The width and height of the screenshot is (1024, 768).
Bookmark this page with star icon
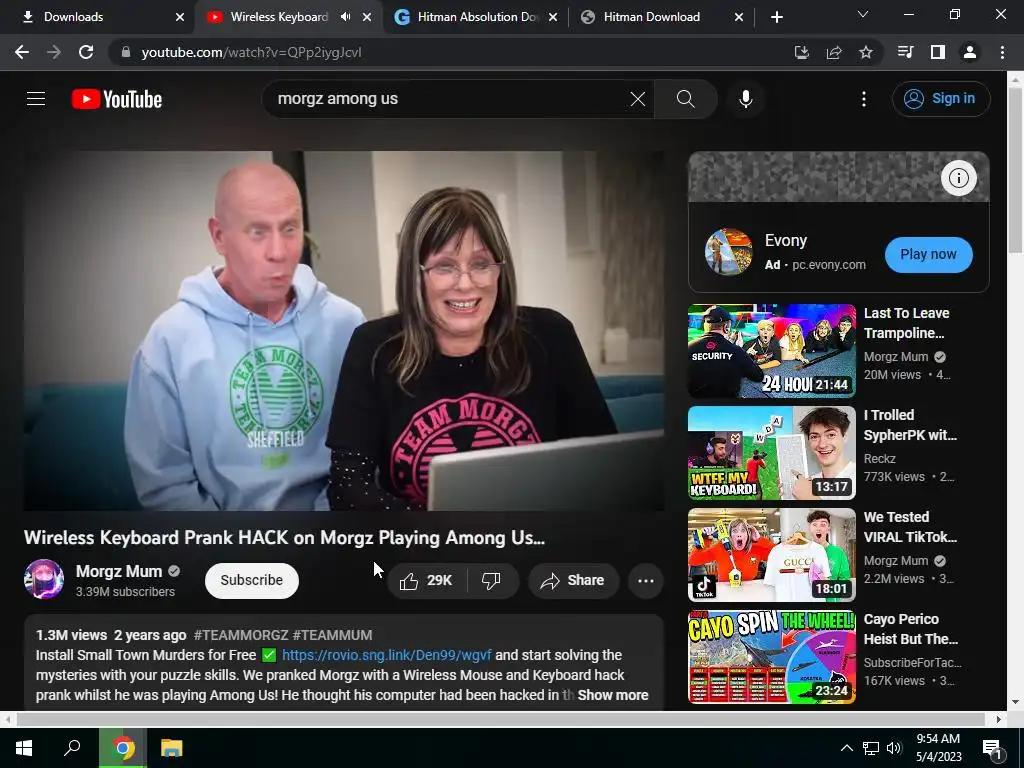click(866, 52)
